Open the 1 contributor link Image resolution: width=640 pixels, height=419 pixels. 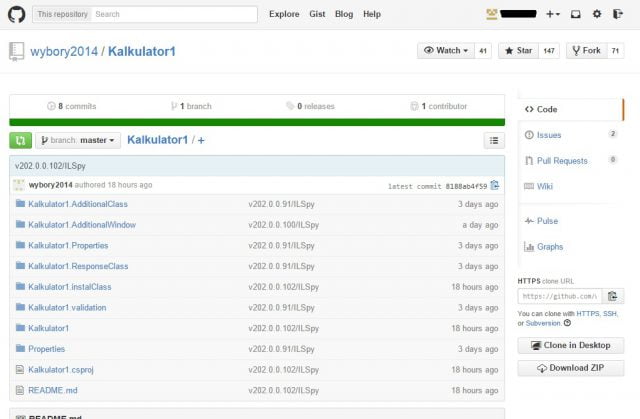tap(439, 106)
